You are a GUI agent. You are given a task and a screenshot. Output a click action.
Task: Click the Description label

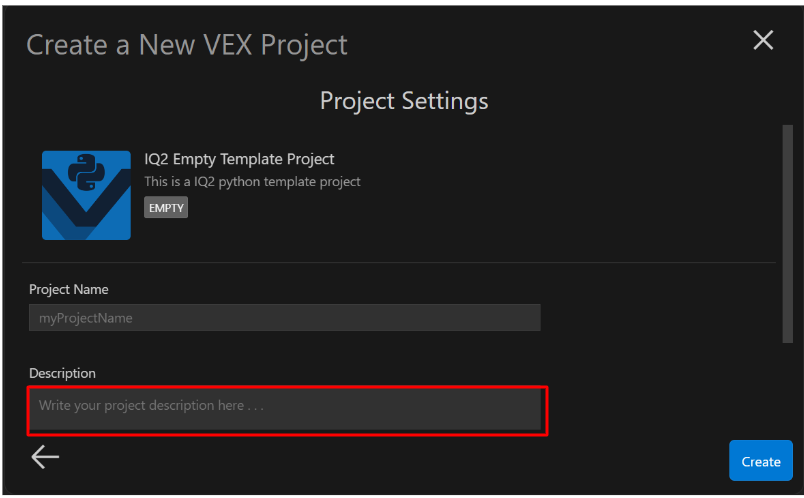coord(62,373)
